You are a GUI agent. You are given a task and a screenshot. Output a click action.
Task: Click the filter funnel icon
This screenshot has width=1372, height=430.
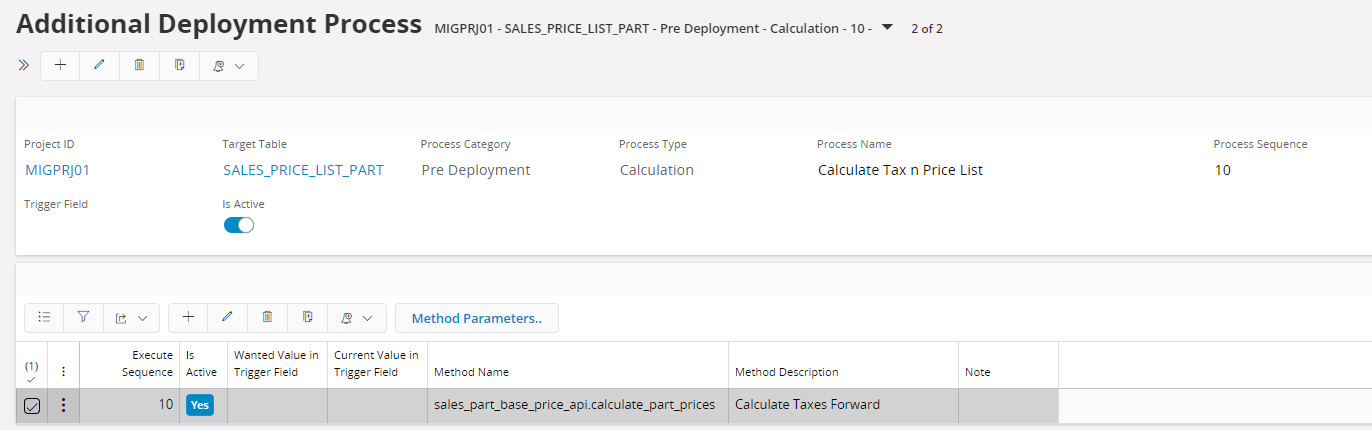(x=84, y=318)
